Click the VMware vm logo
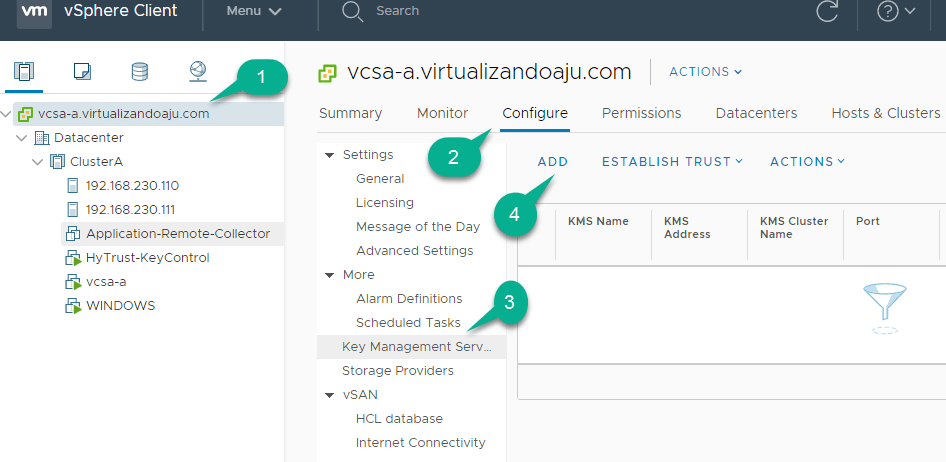Screen dimensions: 946x462 (34, 12)
